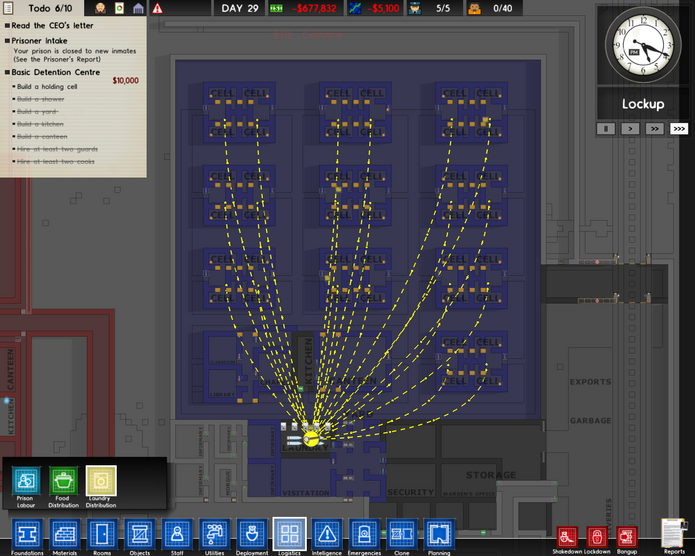Click the 'Build a holding cell' objective
695x556 pixels.
coord(47,86)
